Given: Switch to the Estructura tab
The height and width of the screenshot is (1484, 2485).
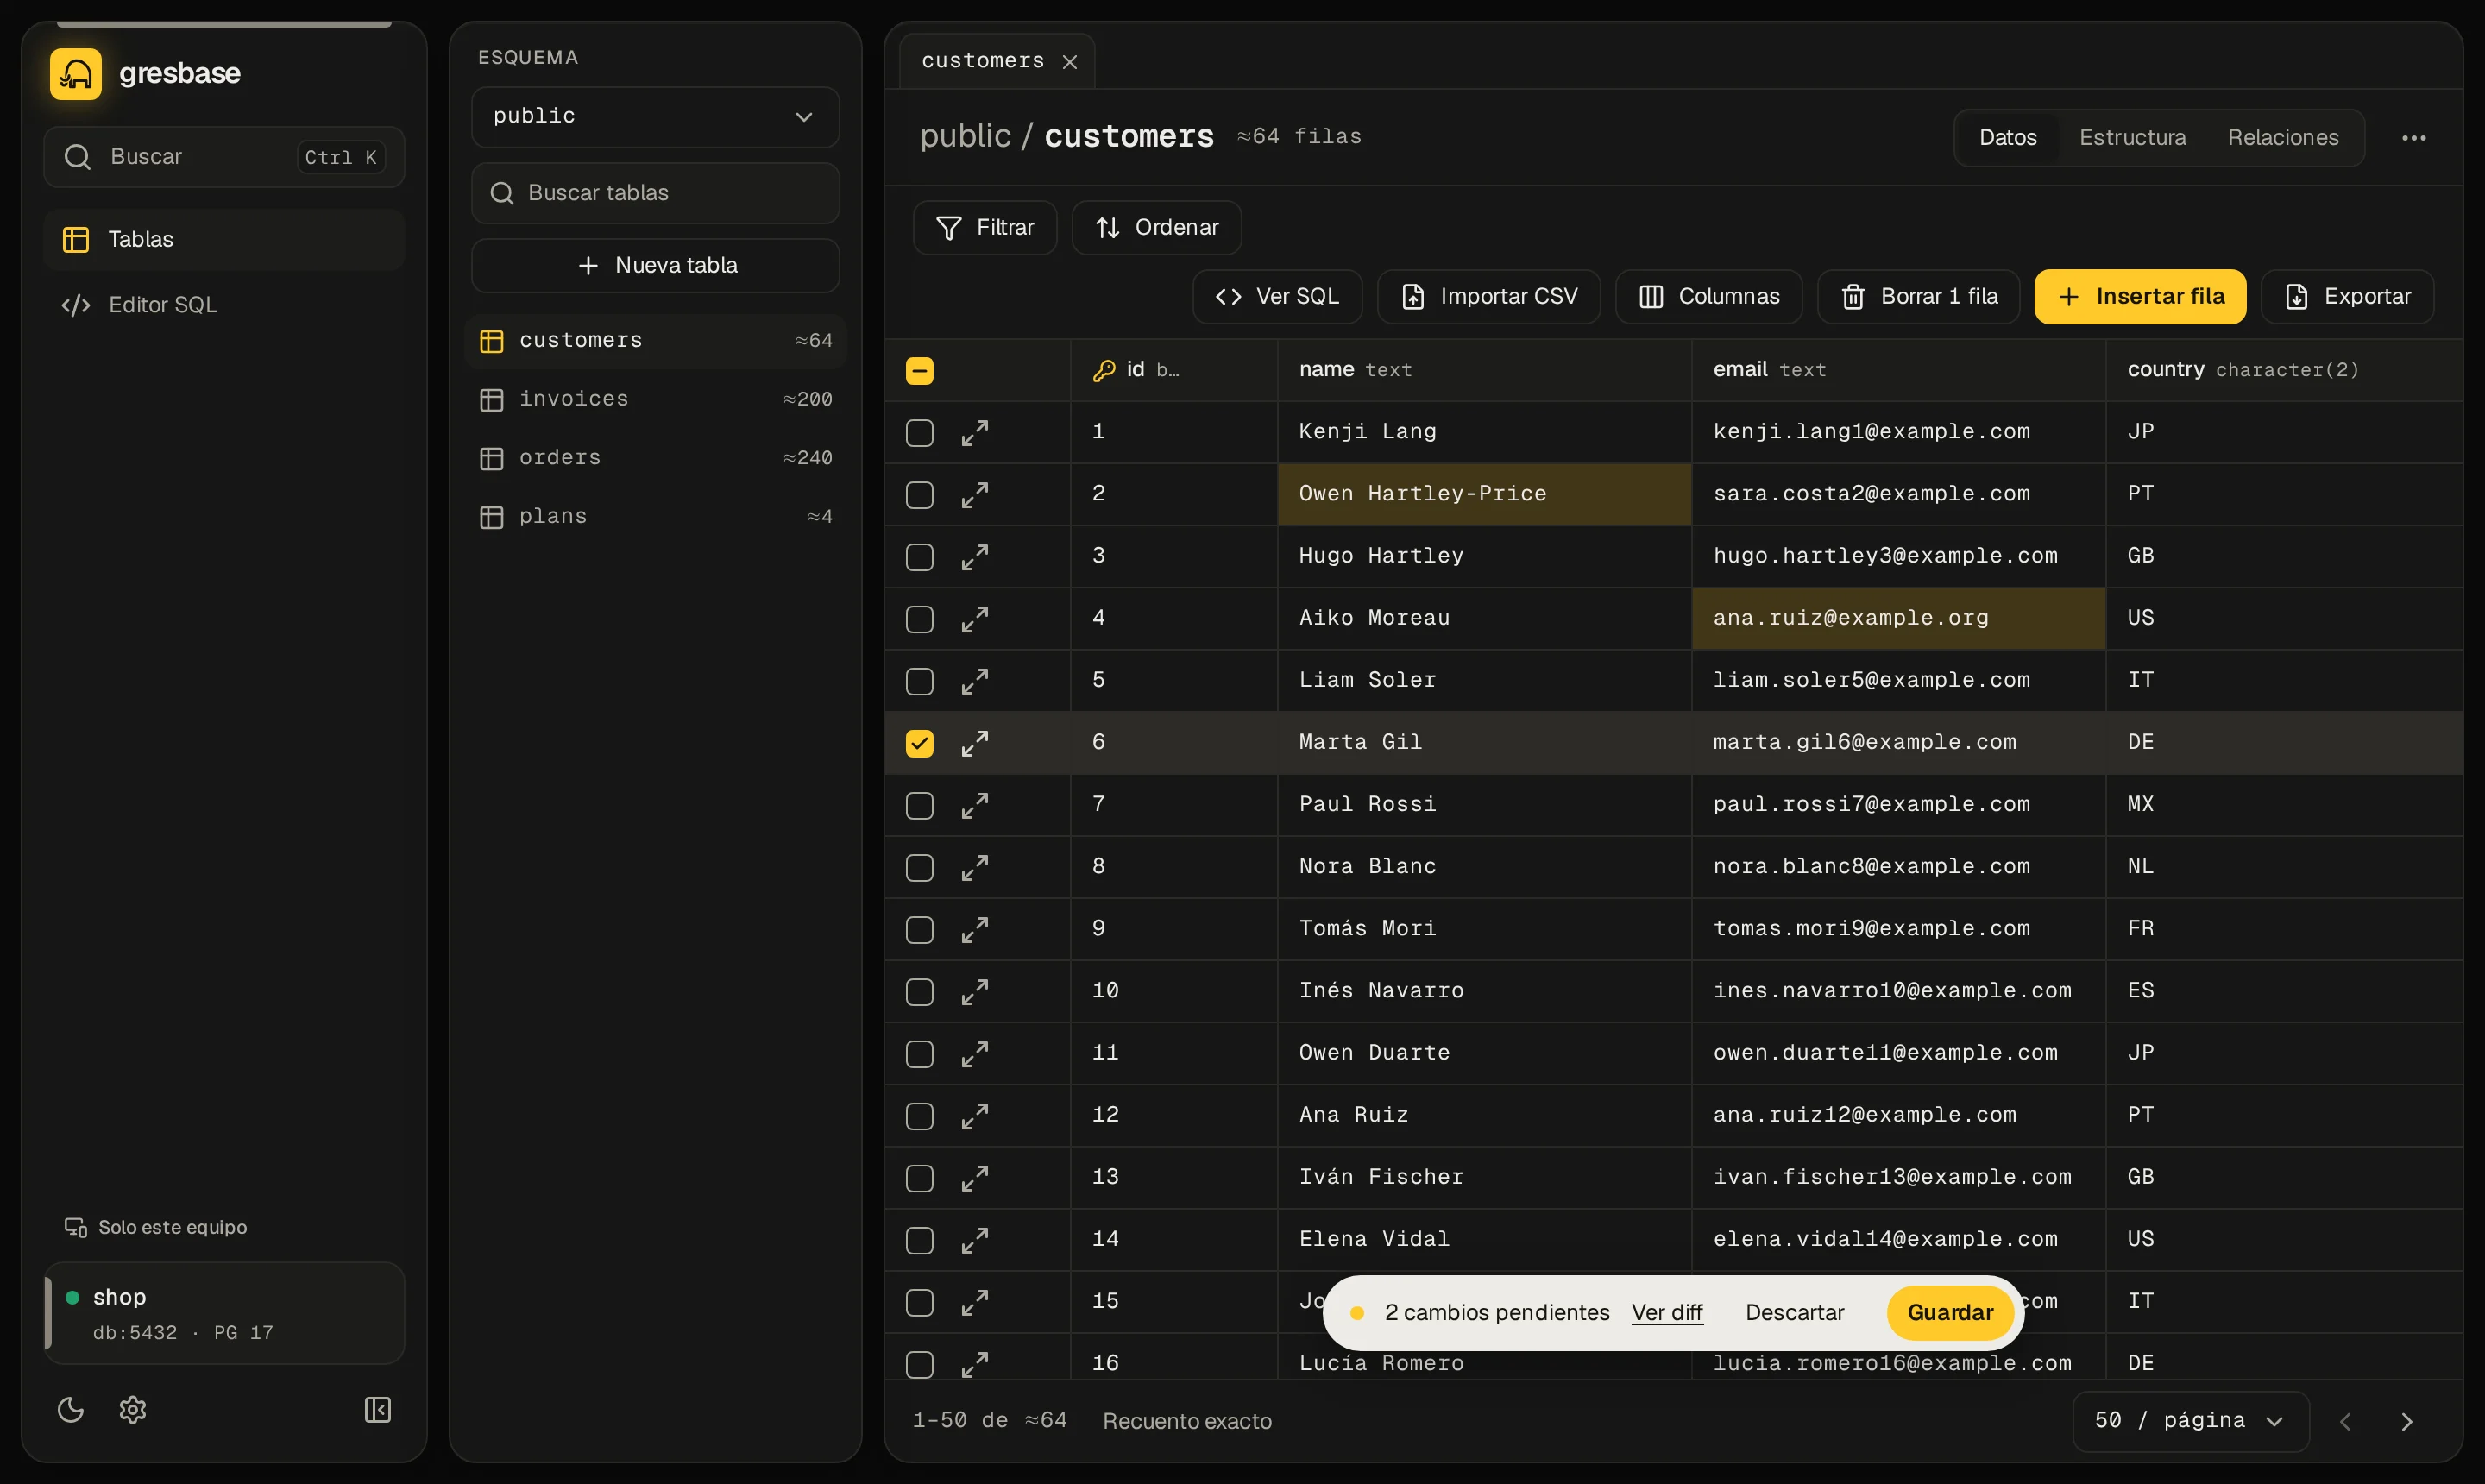Looking at the screenshot, I should point(2133,138).
